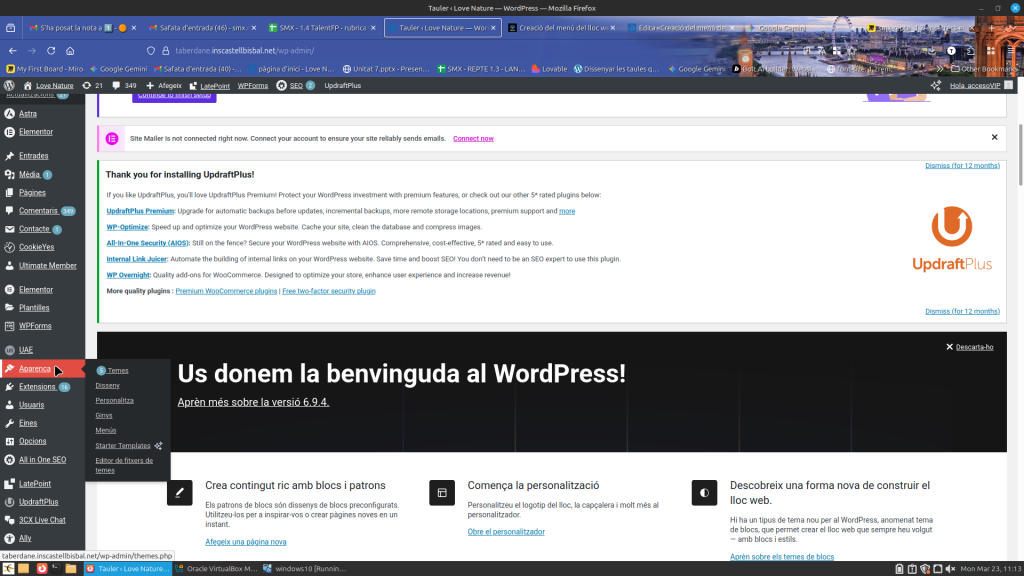
Task: Choose Personalitza in the Aparença submenu
Action: pos(114,400)
